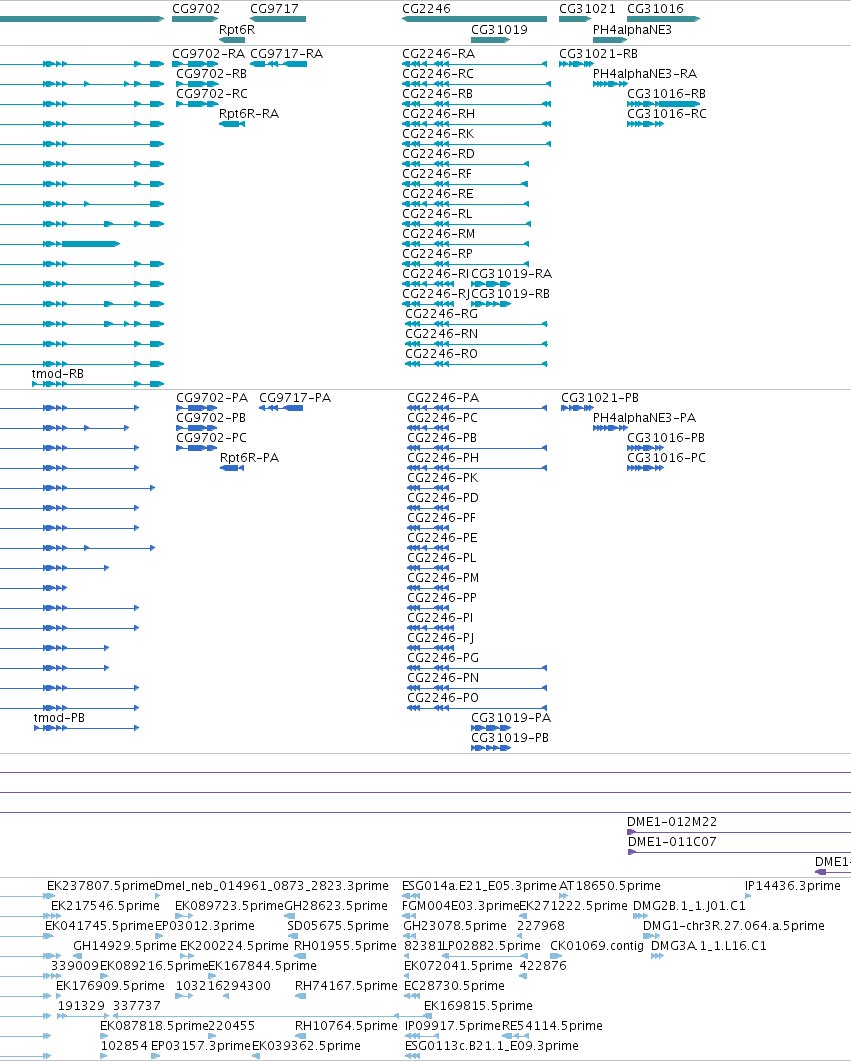Image resolution: width=851 pixels, height=1061 pixels.
Task: Select EST ESG0113c.B21.1_E09.3prime
Action: (x=492, y=1045)
